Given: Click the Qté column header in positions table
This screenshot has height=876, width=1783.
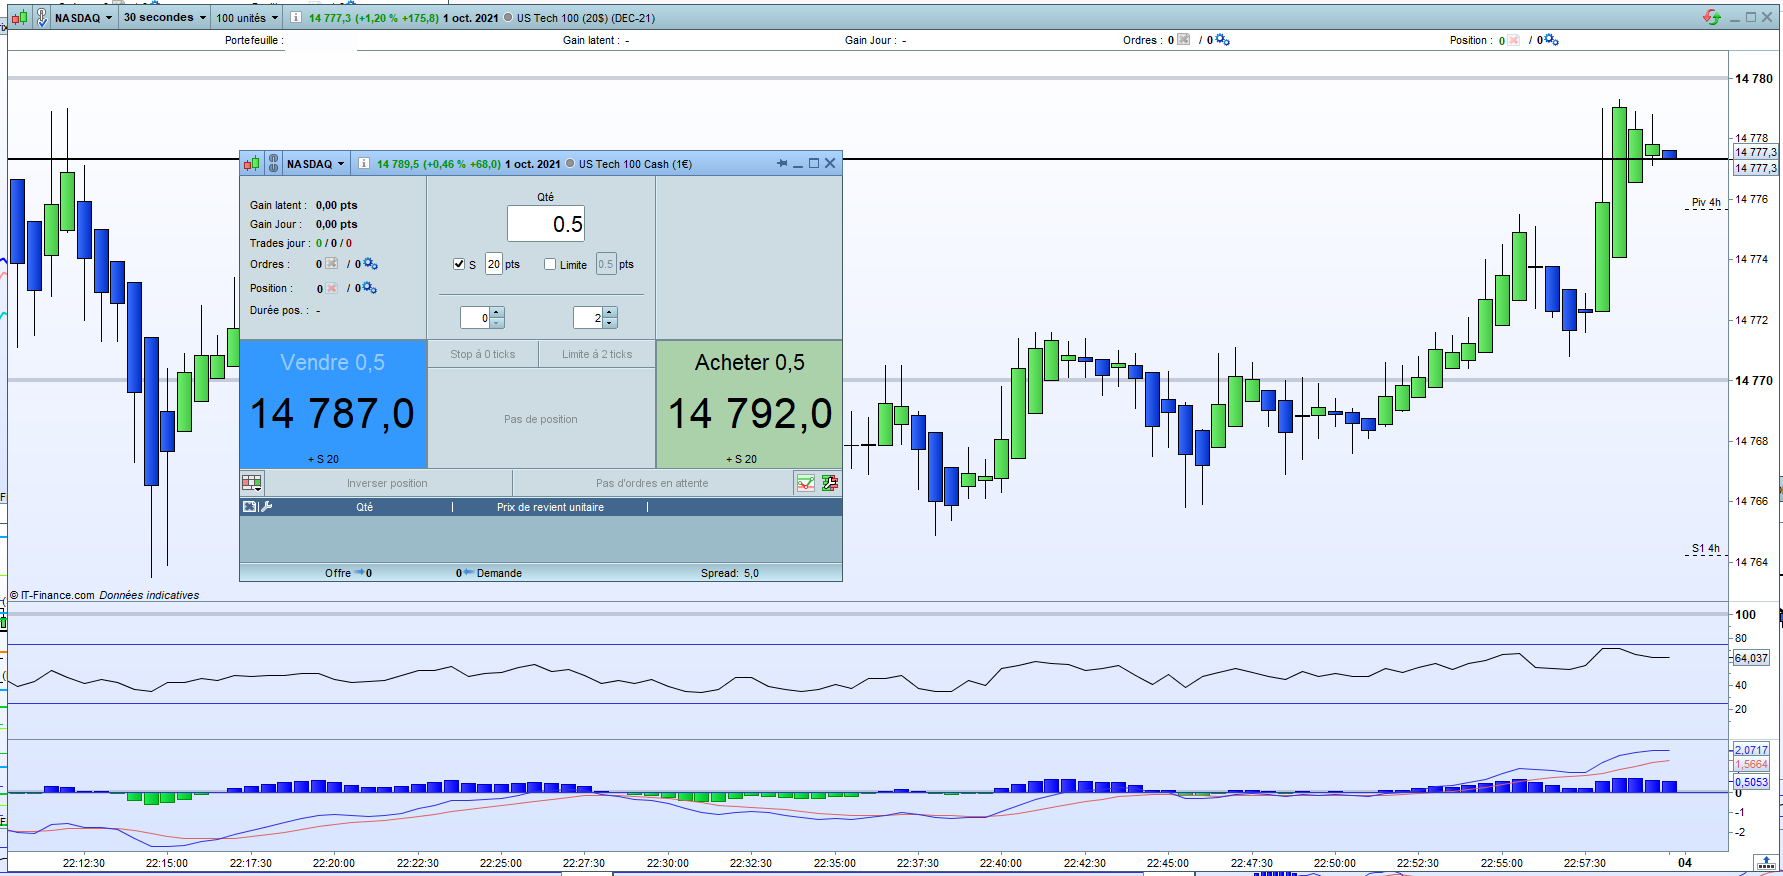Looking at the screenshot, I should [364, 507].
